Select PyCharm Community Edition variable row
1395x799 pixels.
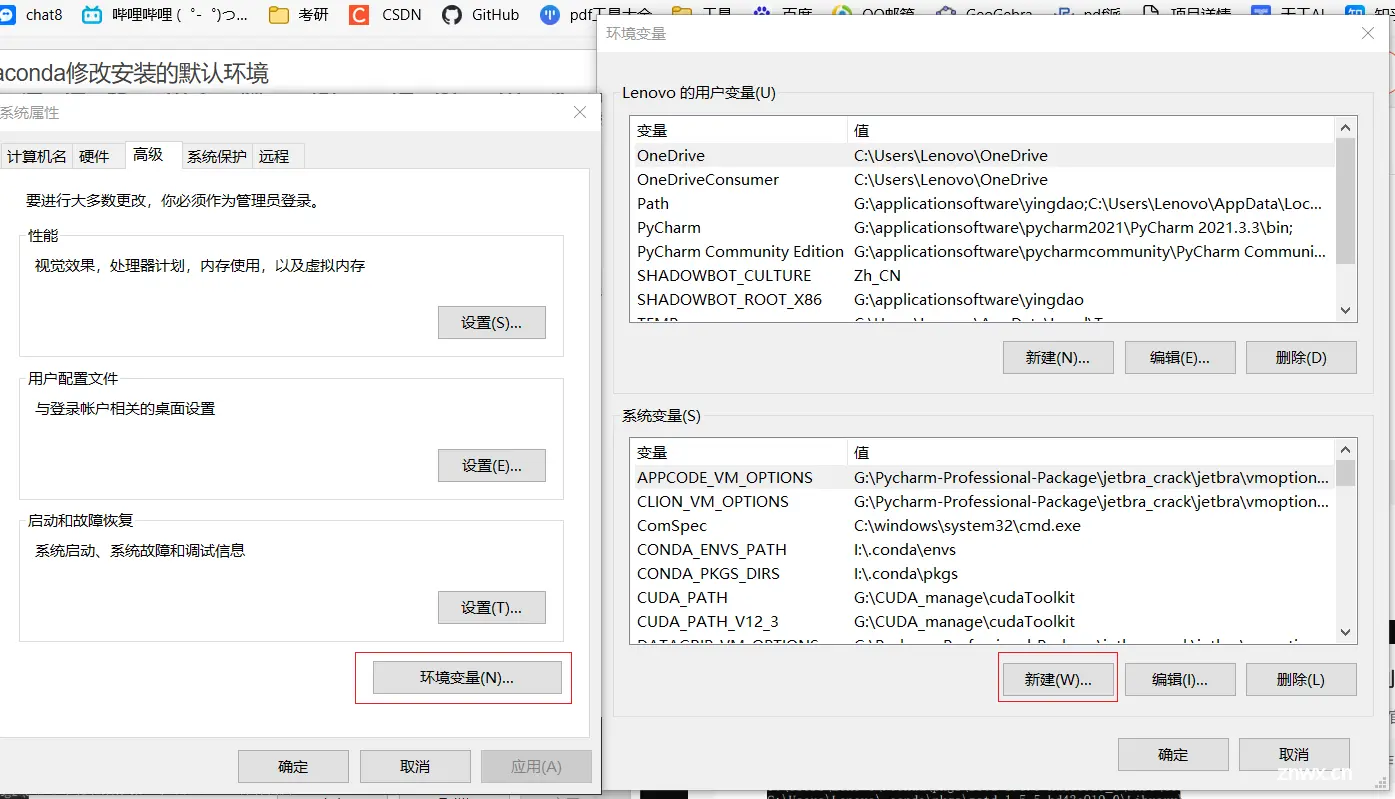983,251
